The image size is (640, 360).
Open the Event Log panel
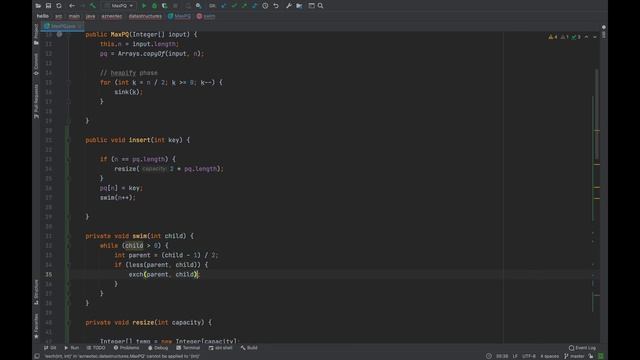coord(582,348)
